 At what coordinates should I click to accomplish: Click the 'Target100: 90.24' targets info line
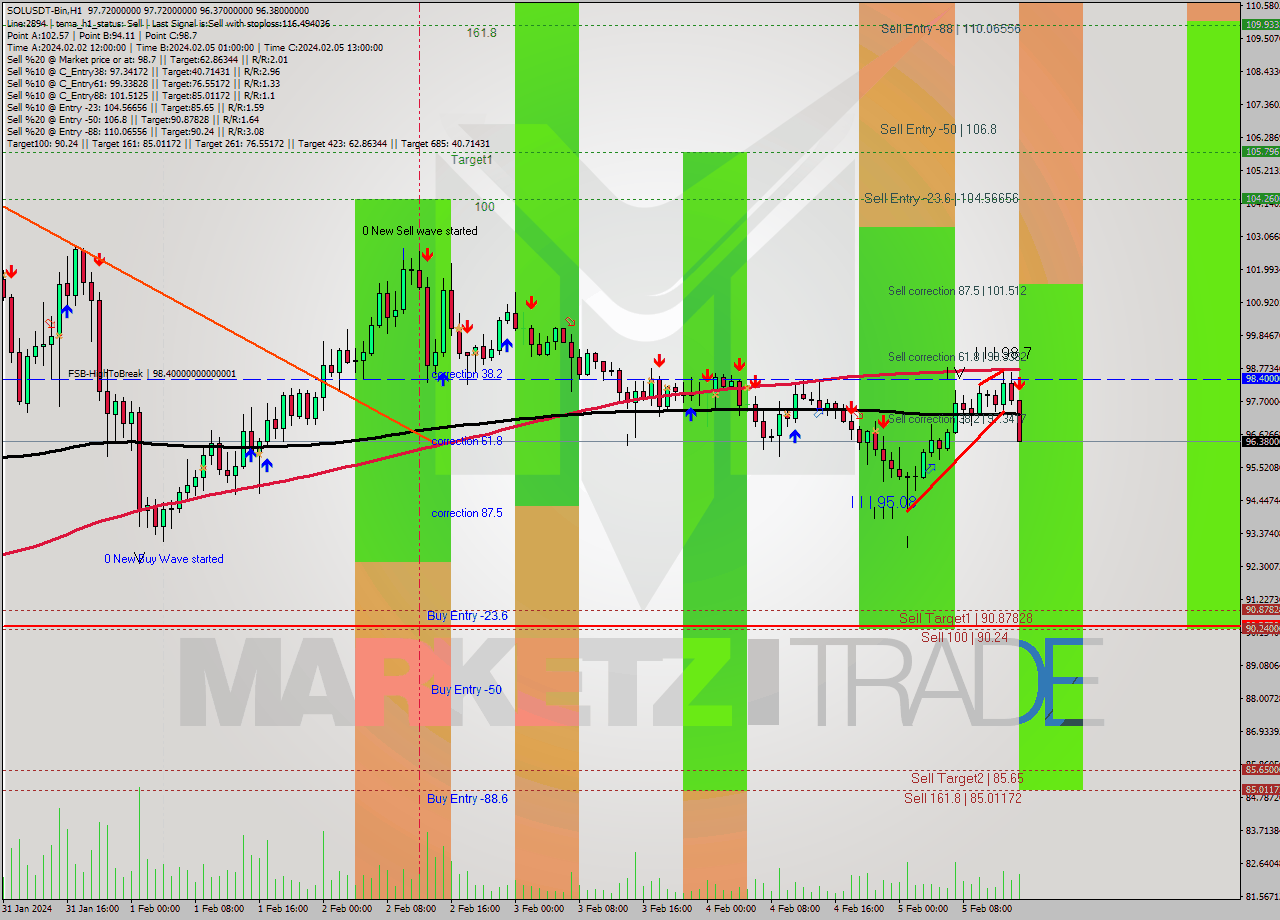click(x=248, y=144)
